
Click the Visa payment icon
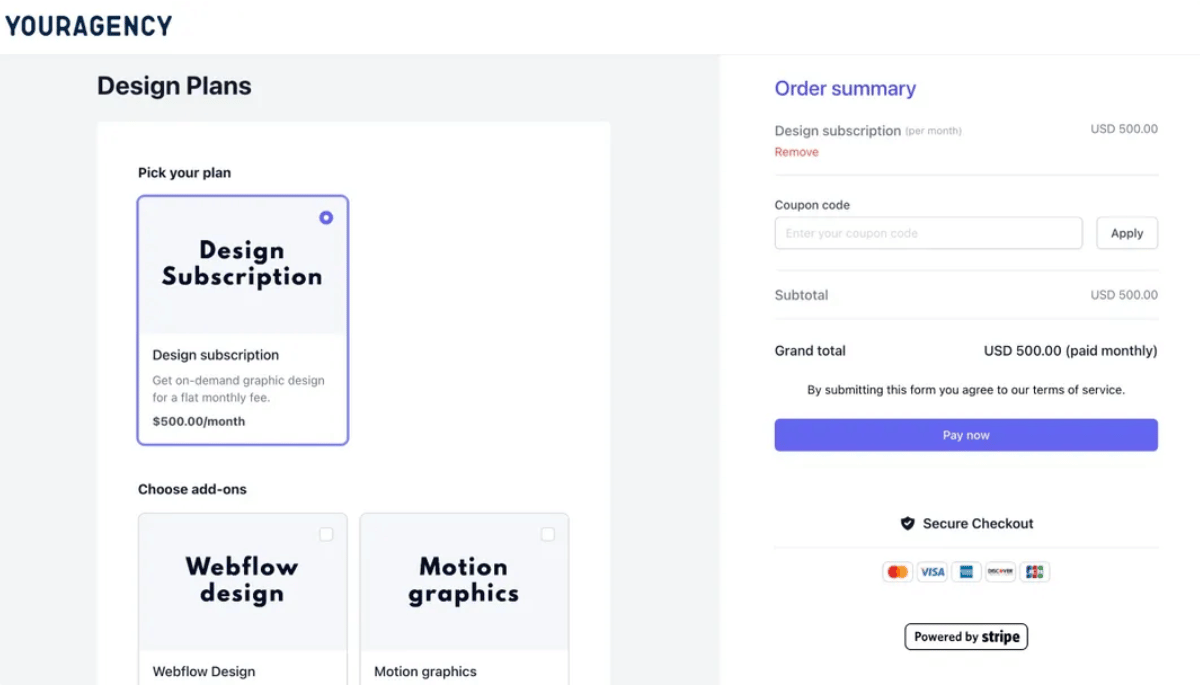pos(932,571)
